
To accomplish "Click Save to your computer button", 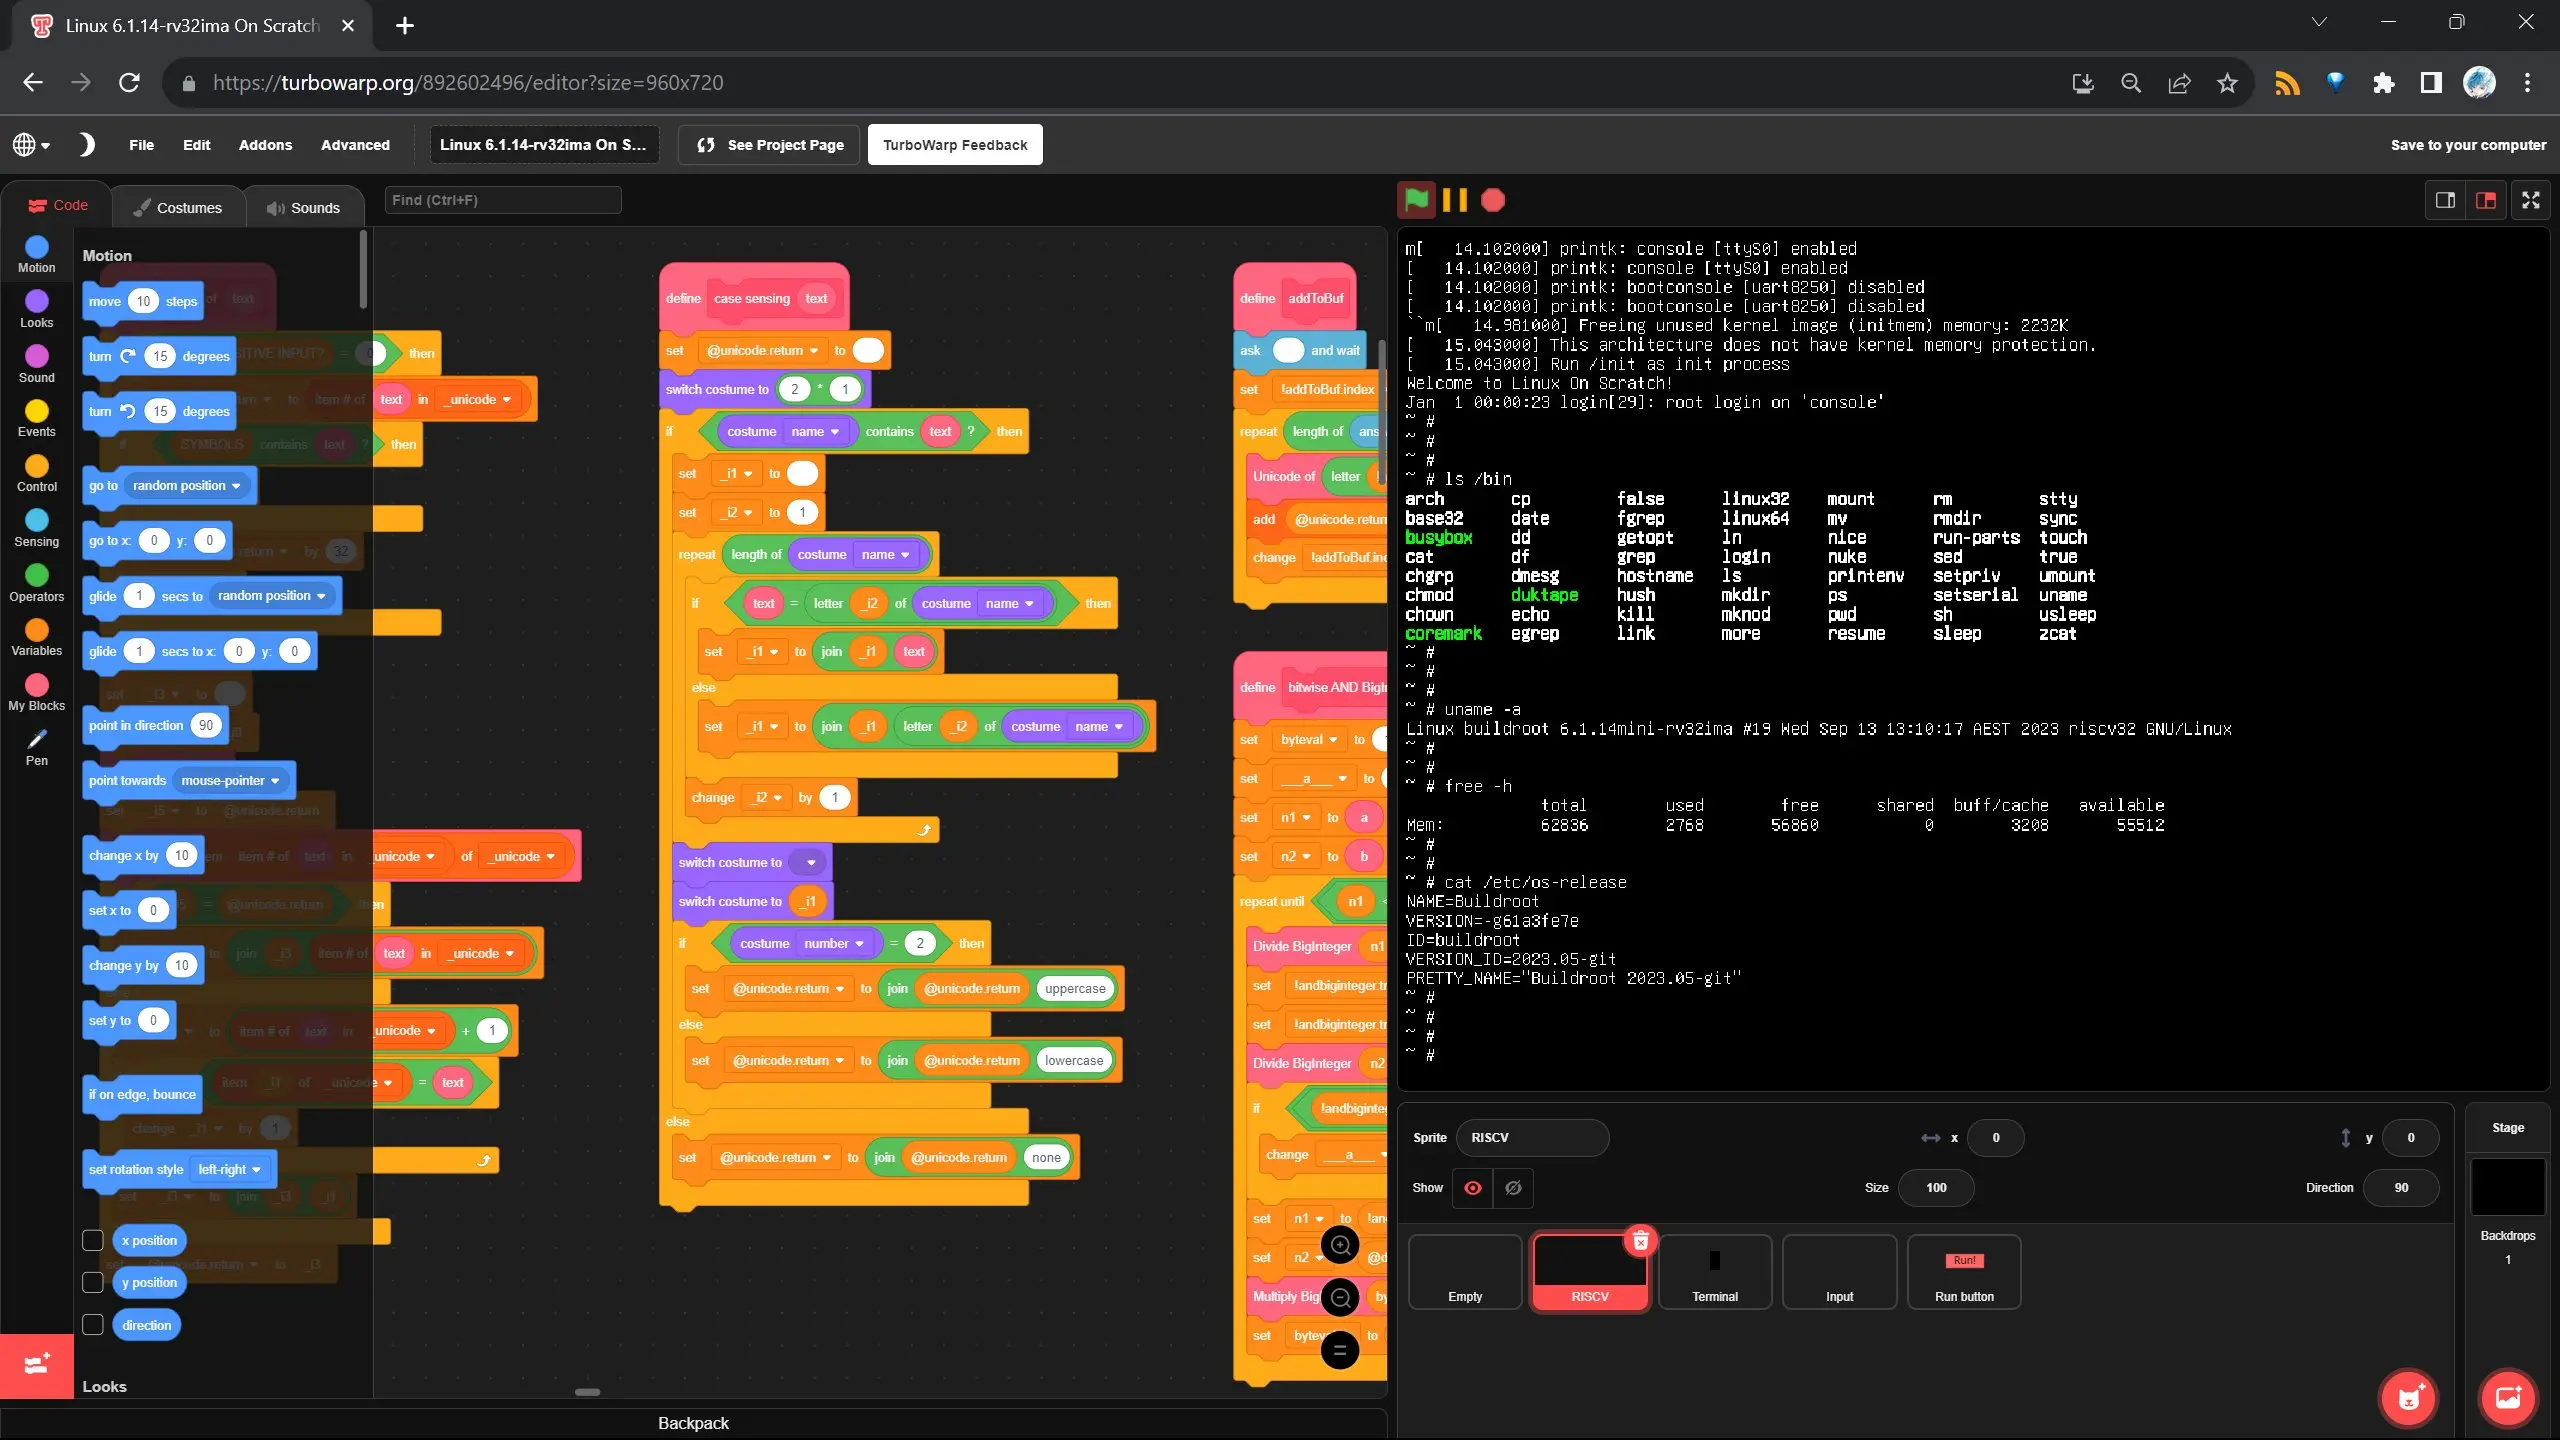I will pos(2462,144).
